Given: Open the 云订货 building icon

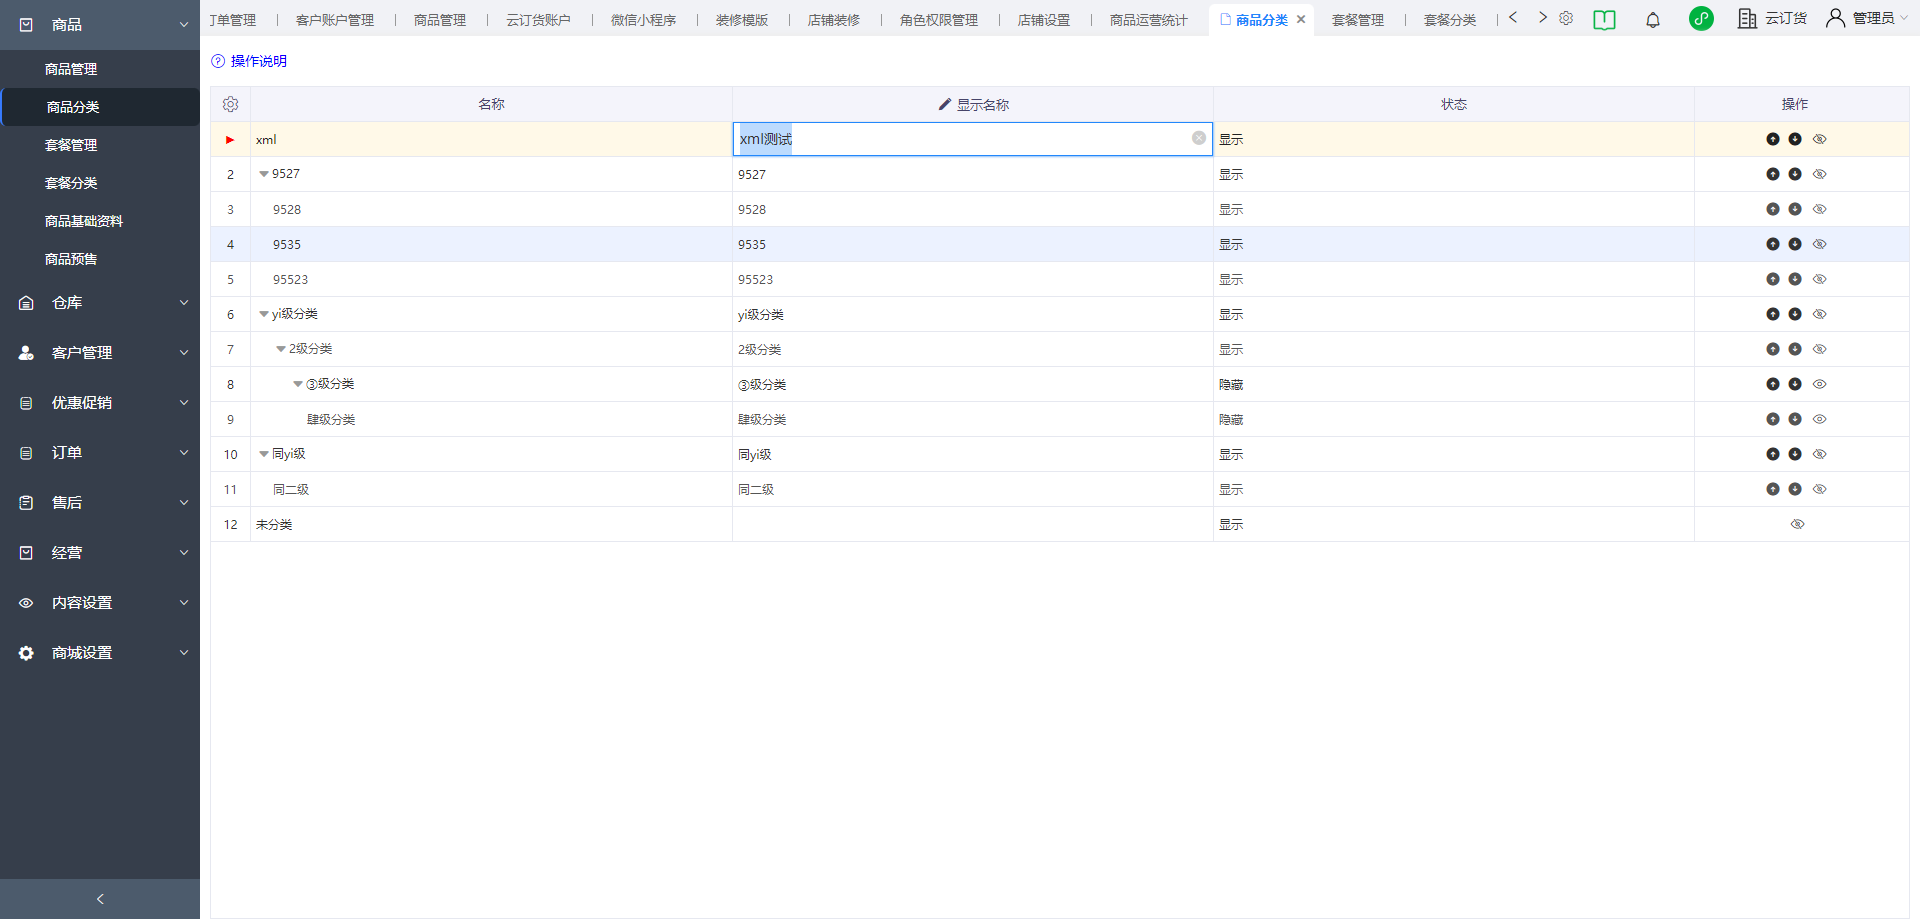Looking at the screenshot, I should 1747,18.
